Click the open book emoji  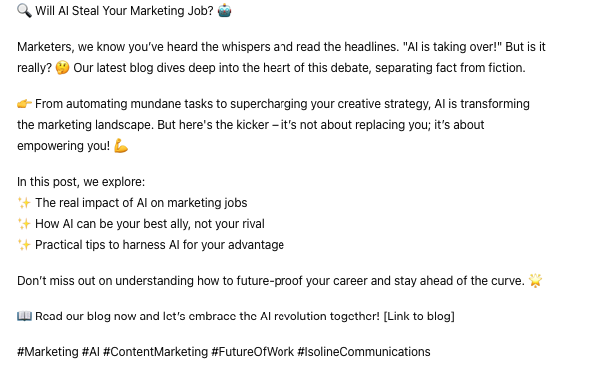pyautogui.click(x=24, y=316)
